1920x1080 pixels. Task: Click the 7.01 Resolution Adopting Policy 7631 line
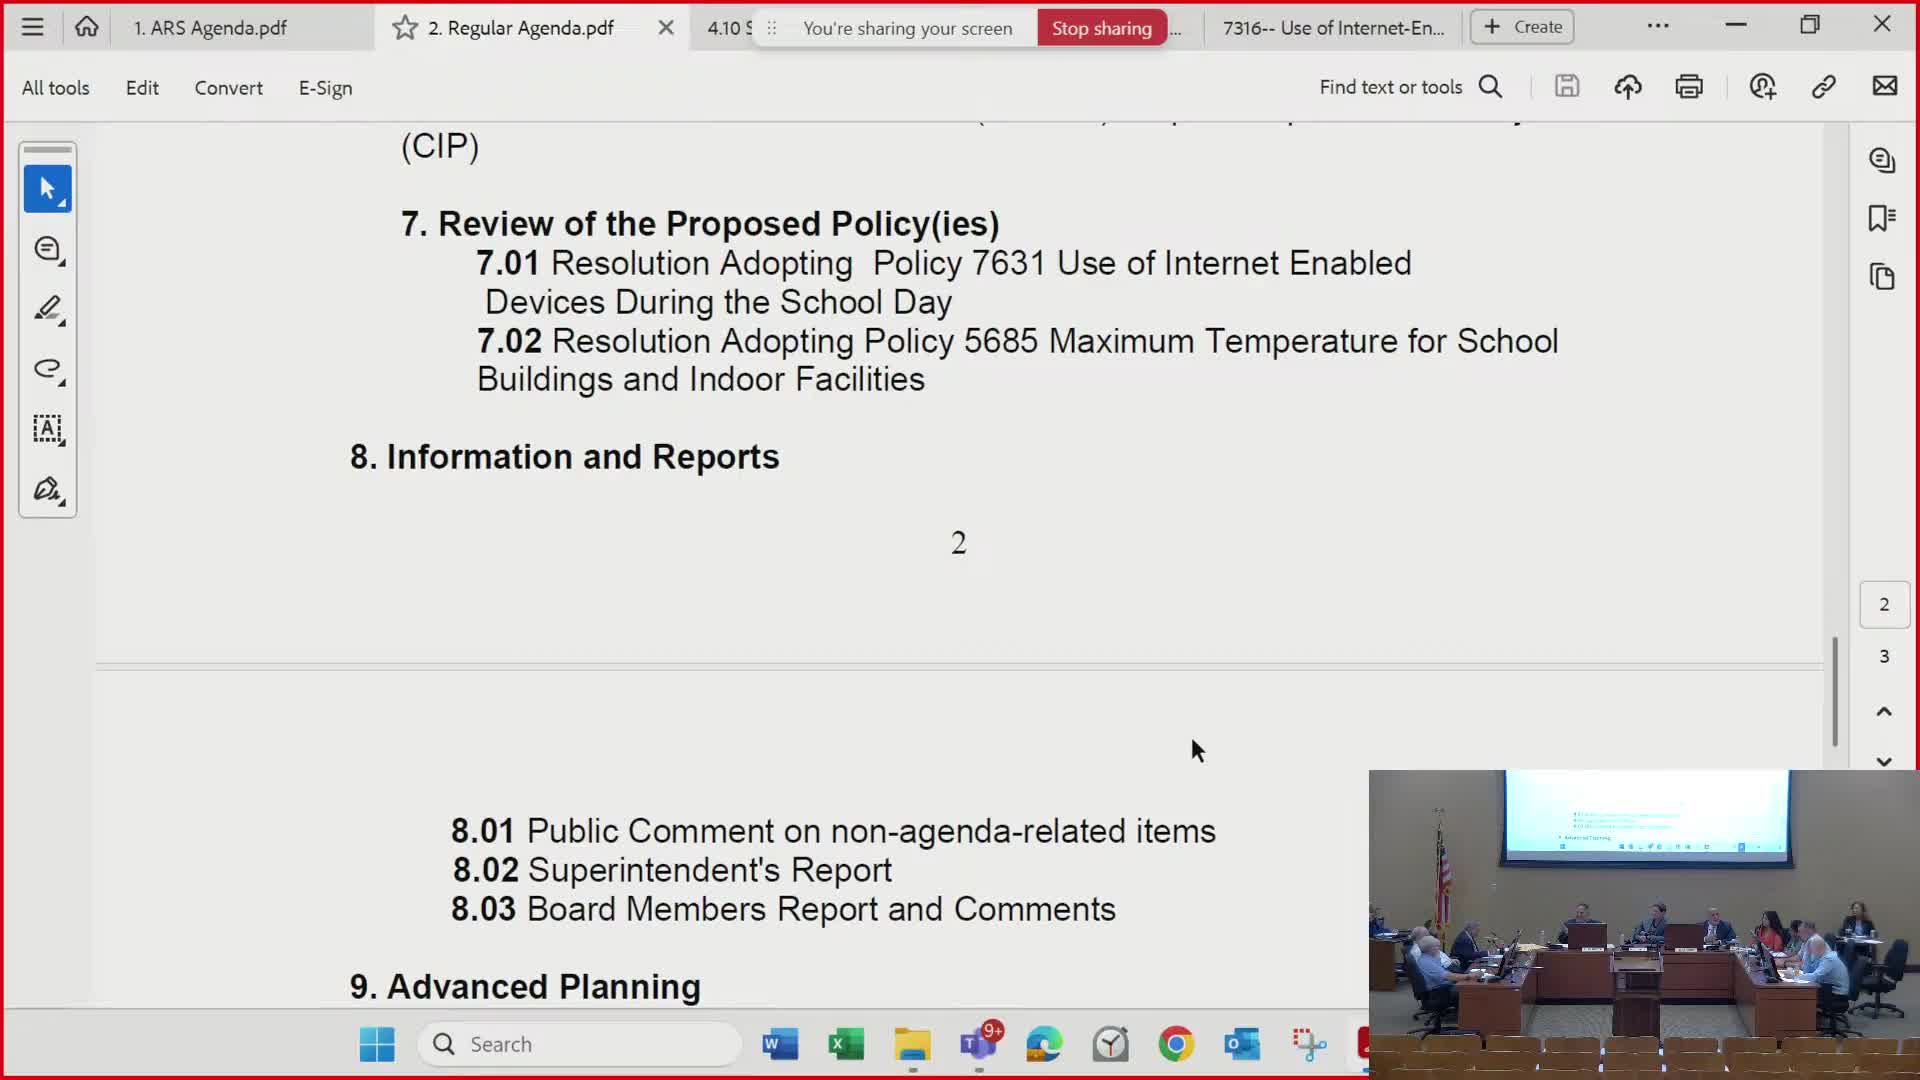click(x=944, y=282)
